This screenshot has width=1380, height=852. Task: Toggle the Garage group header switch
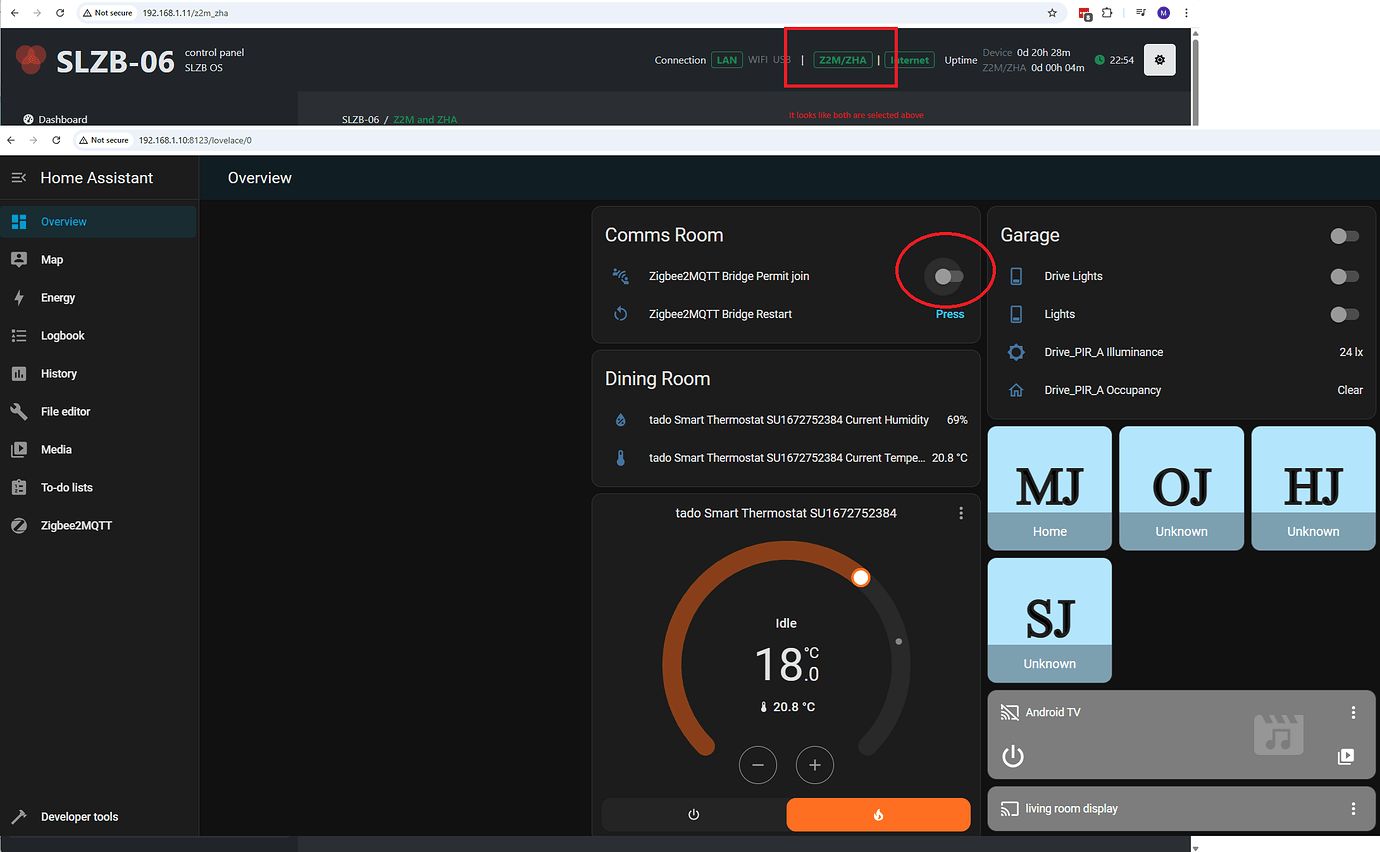point(1344,236)
